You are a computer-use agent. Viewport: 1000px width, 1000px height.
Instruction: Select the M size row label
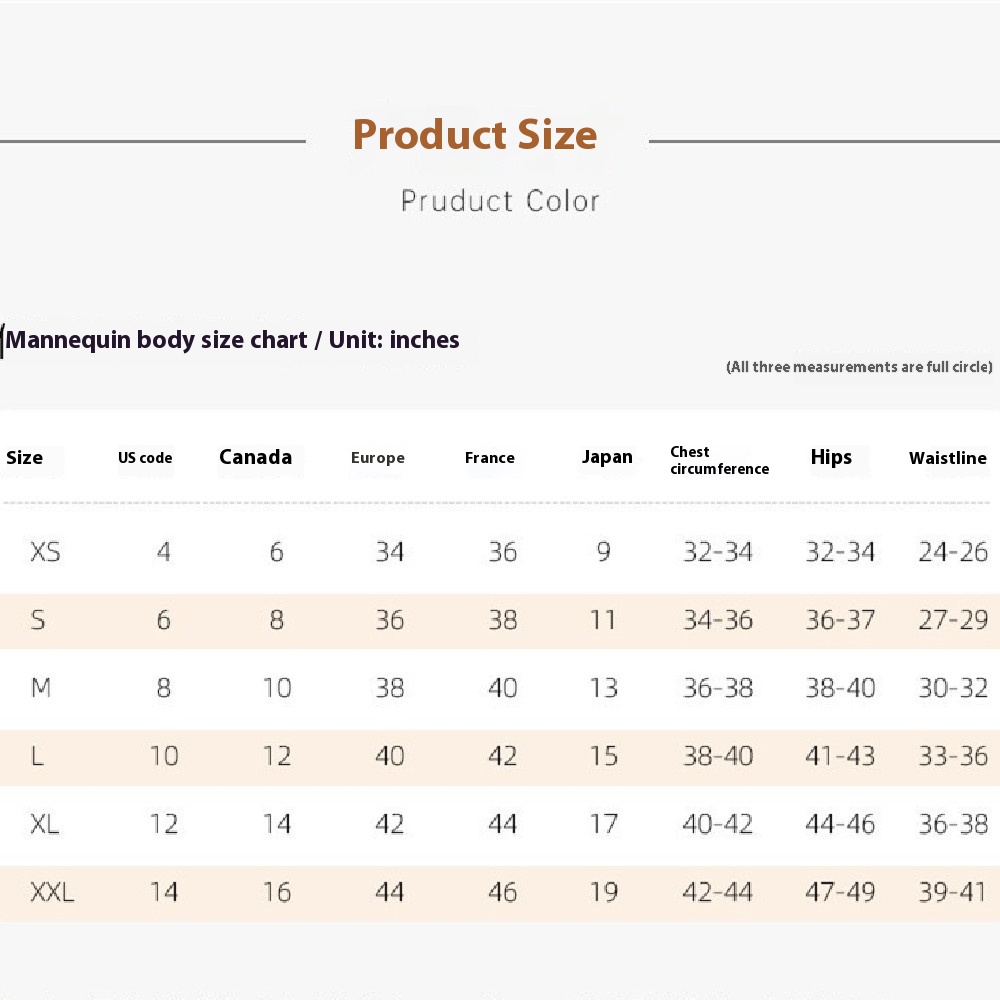(x=41, y=688)
